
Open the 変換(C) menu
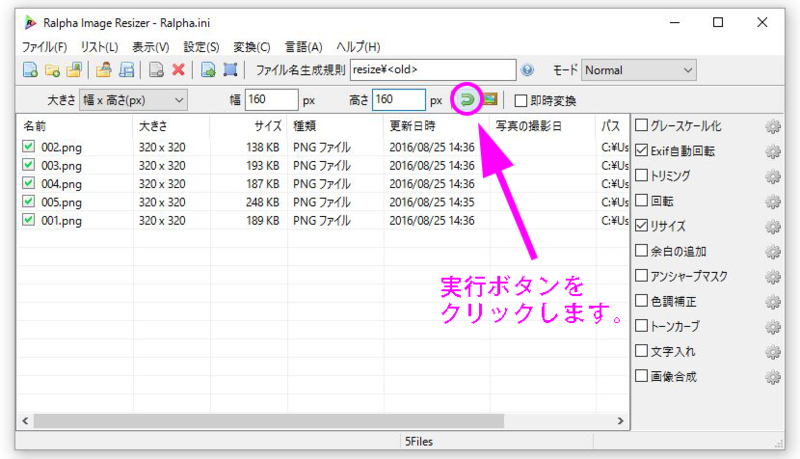tap(252, 47)
